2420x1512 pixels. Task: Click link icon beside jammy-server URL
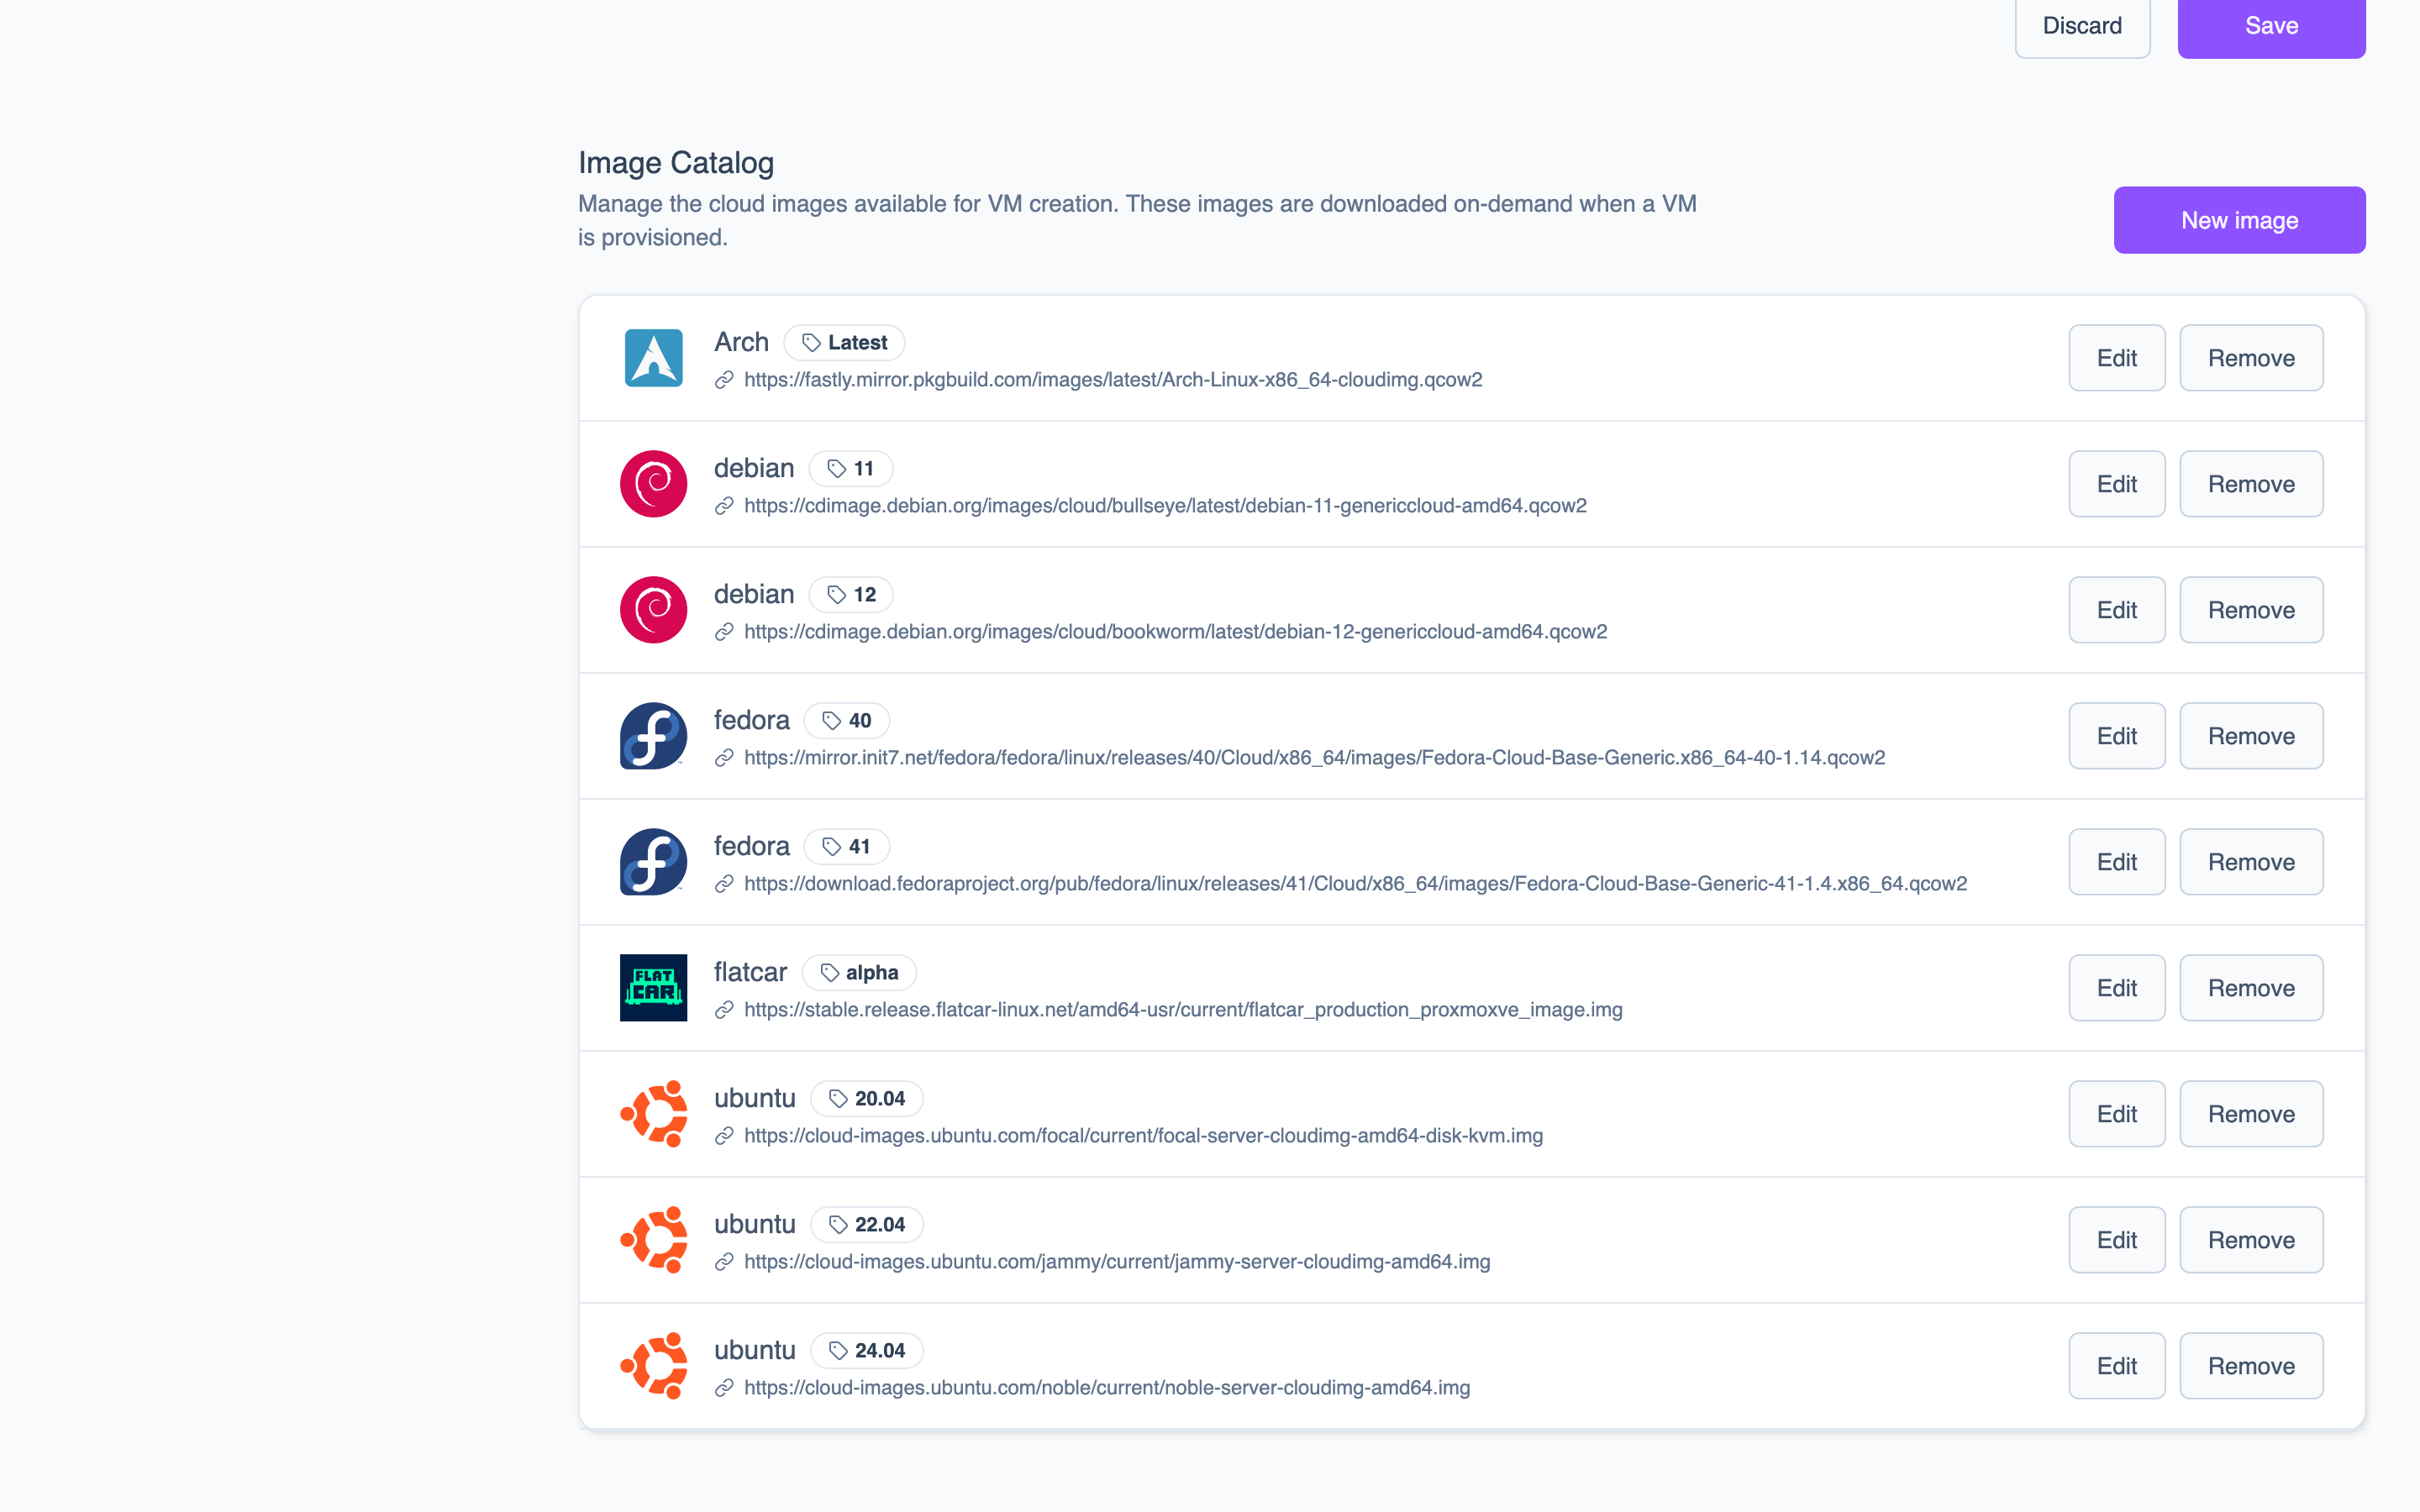[724, 1262]
